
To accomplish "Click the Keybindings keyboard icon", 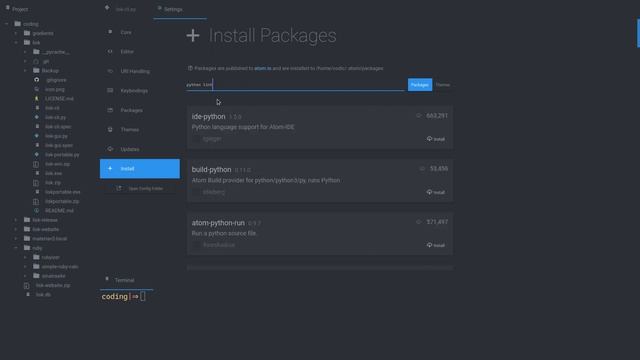I will (110, 90).
